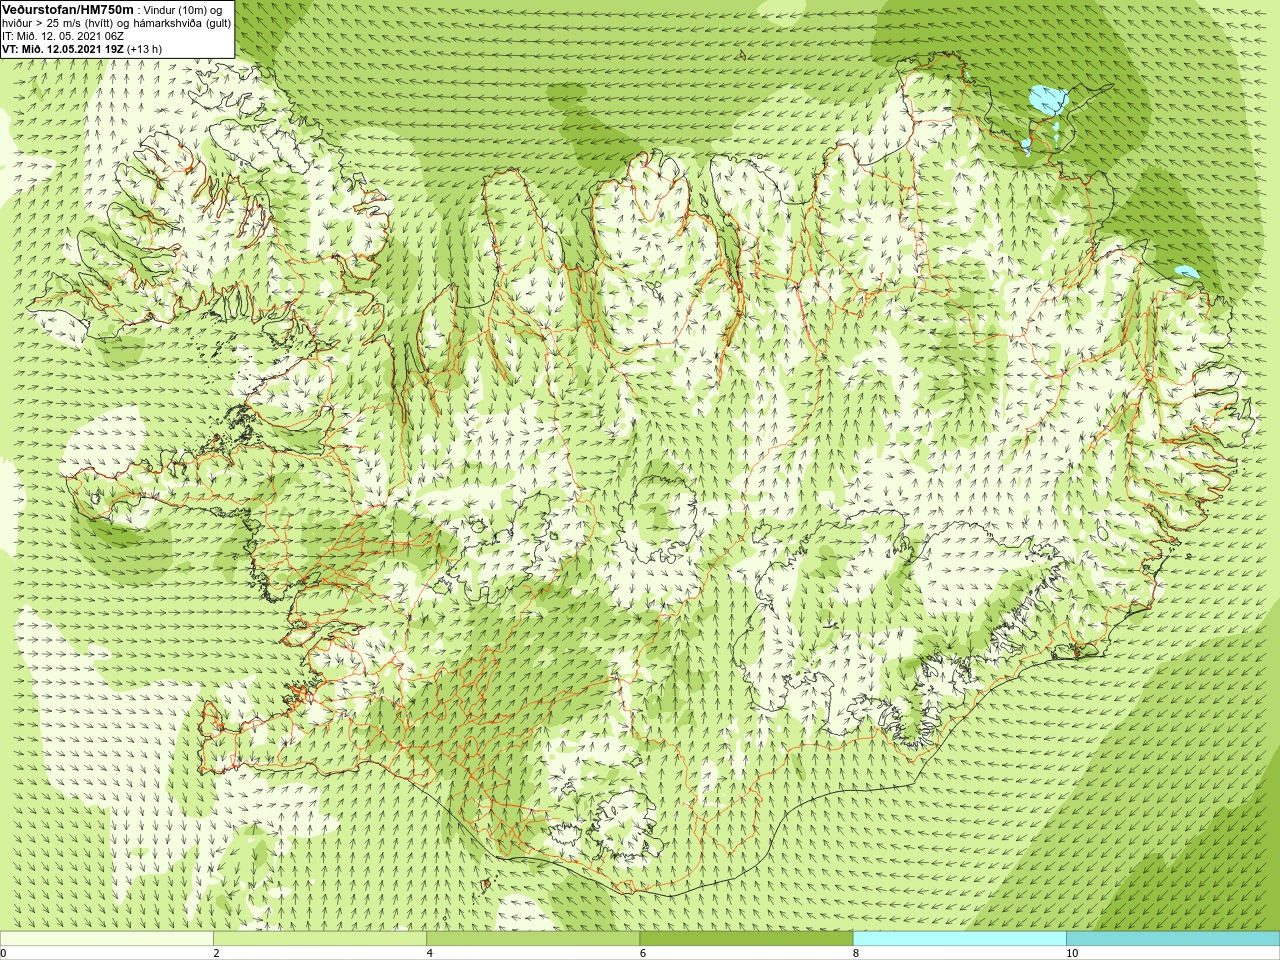Click the dark green 6–8 legend segment
The image size is (1280, 960).
pyautogui.click(x=746, y=939)
